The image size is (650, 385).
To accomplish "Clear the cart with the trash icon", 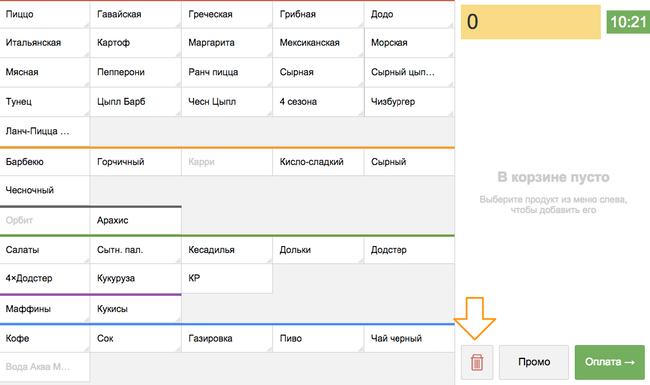I will (477, 362).
